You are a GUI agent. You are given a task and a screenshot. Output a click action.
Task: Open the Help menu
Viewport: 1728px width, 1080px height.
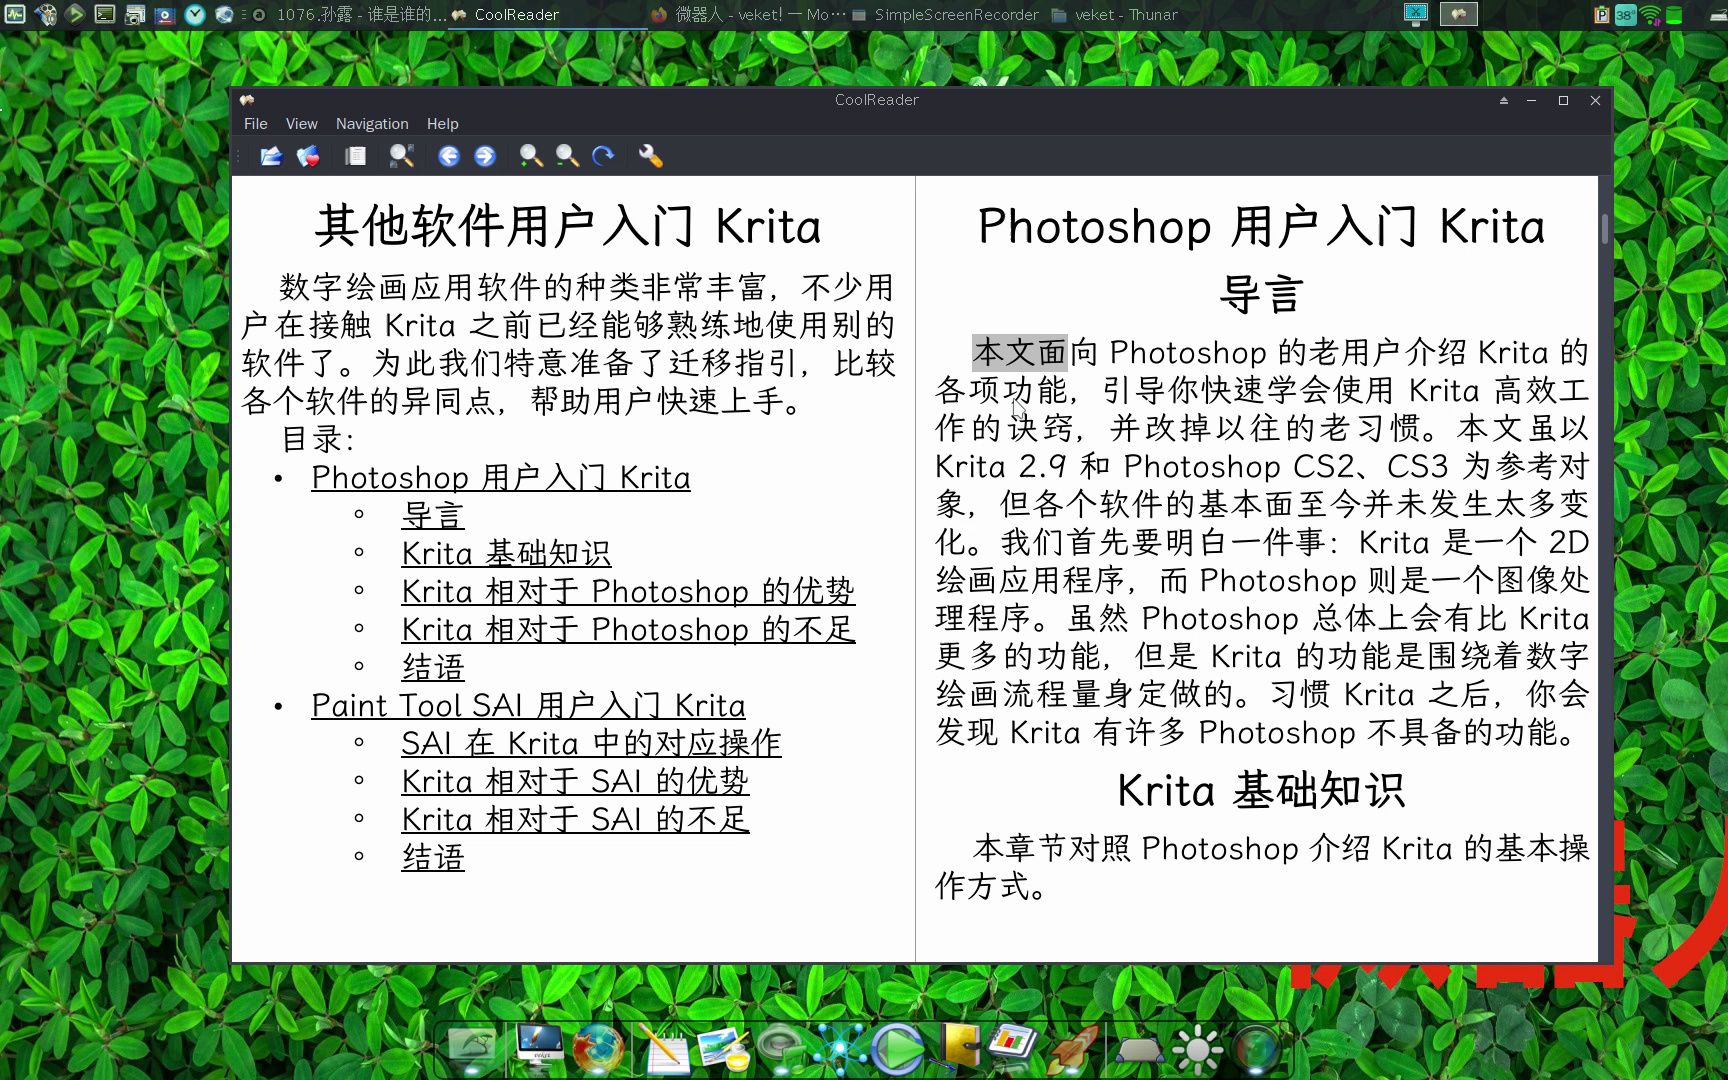[442, 124]
